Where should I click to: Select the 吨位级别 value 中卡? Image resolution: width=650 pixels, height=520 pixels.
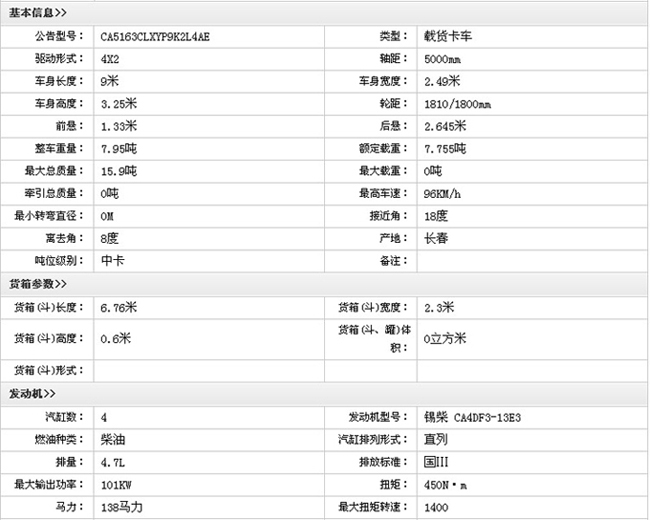tap(112, 261)
